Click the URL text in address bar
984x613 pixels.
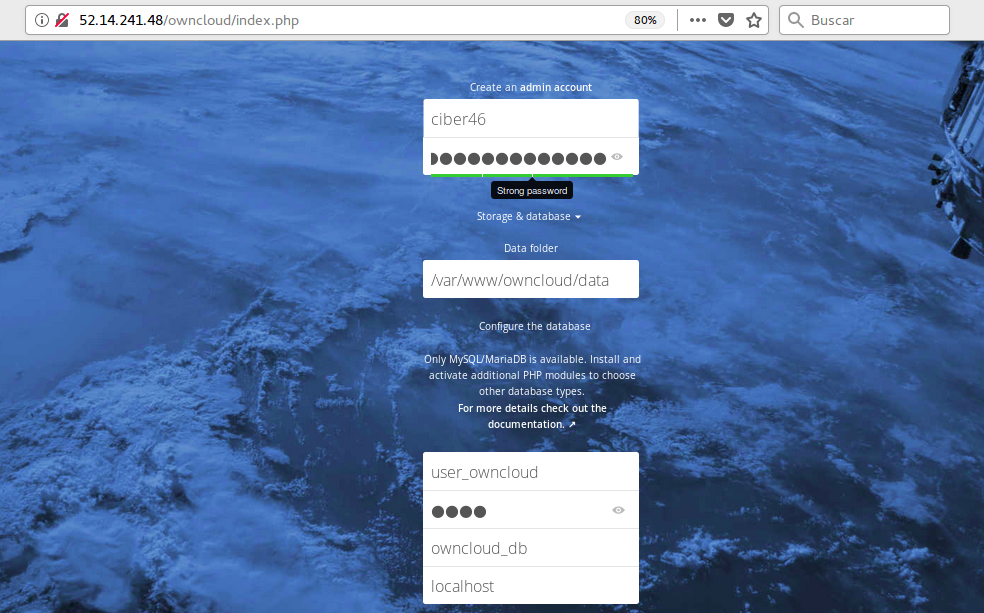pos(189,20)
